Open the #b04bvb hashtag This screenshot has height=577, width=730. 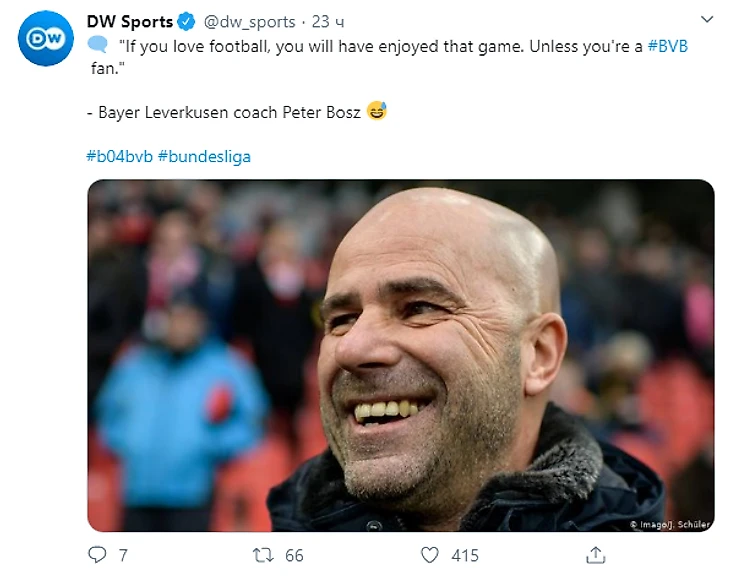coord(119,157)
